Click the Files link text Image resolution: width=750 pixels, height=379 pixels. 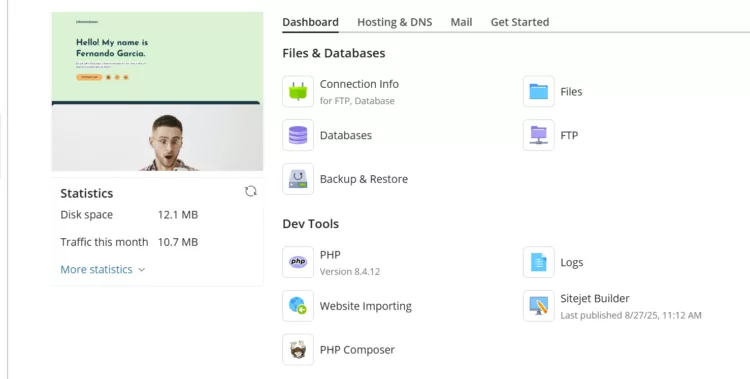click(571, 91)
